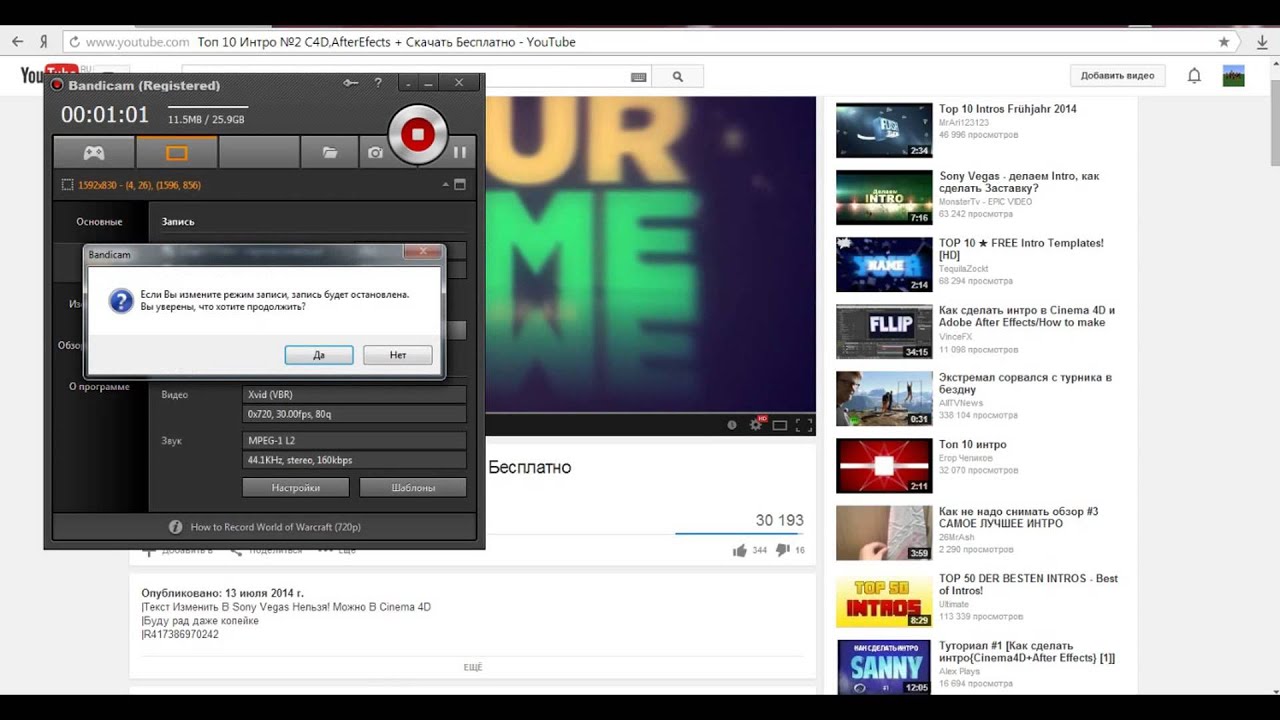The width and height of the screenshot is (1280, 720).
Task: Toggle theater mode in the player
Action: tap(780, 425)
